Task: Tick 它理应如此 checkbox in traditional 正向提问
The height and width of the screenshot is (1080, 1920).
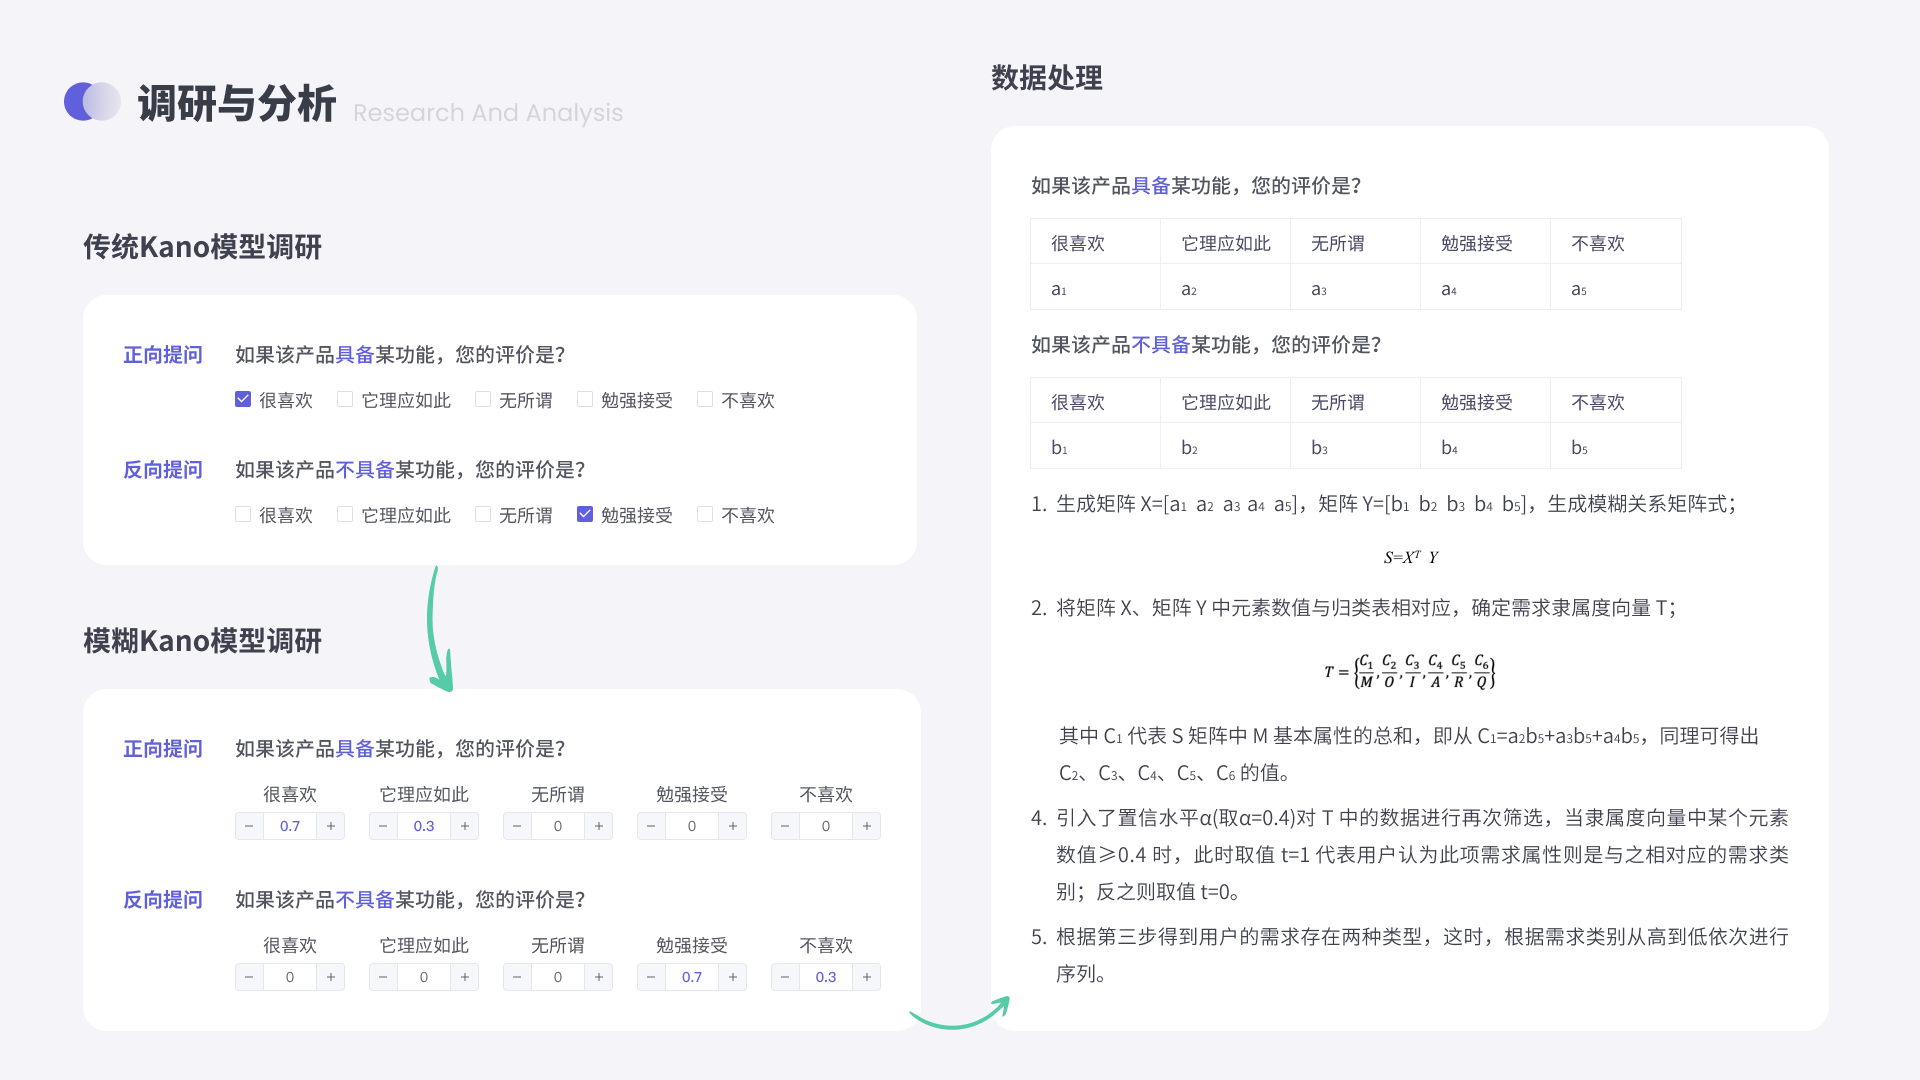Action: click(345, 400)
